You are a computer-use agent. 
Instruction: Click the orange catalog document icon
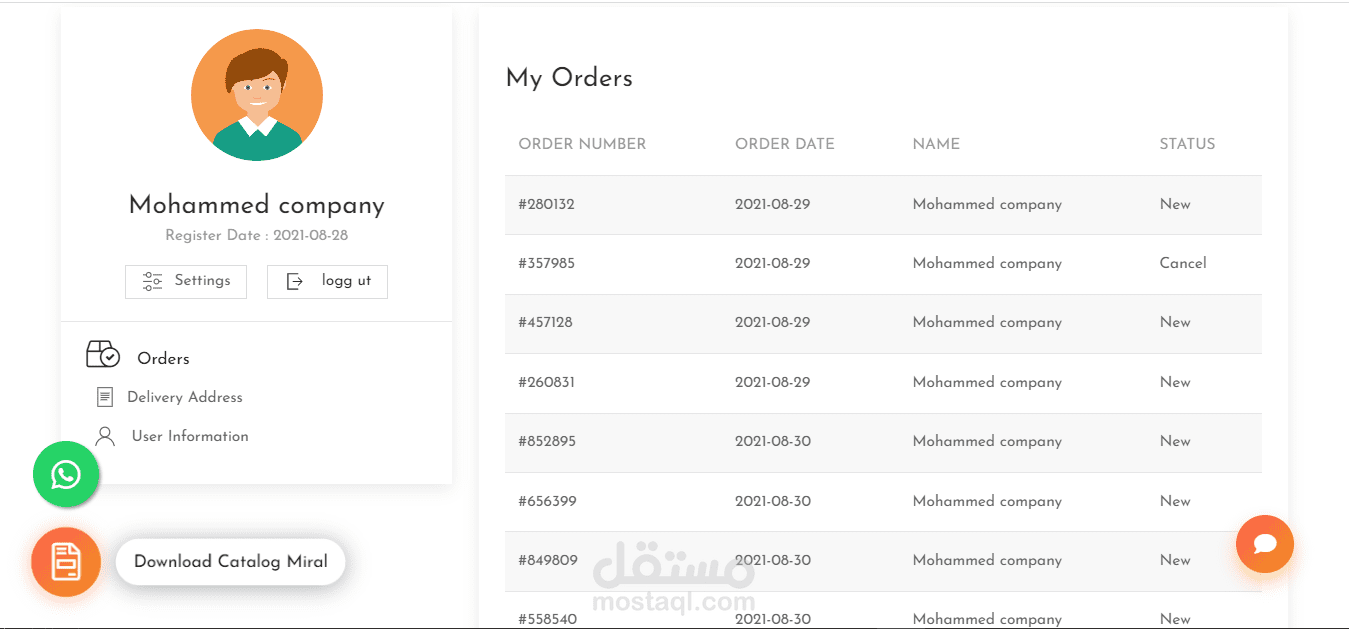pos(66,562)
